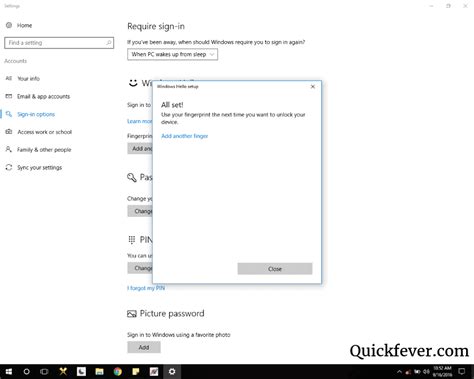474x379 pixels.
Task: Show hidden system tray icons
Action: [399, 371]
